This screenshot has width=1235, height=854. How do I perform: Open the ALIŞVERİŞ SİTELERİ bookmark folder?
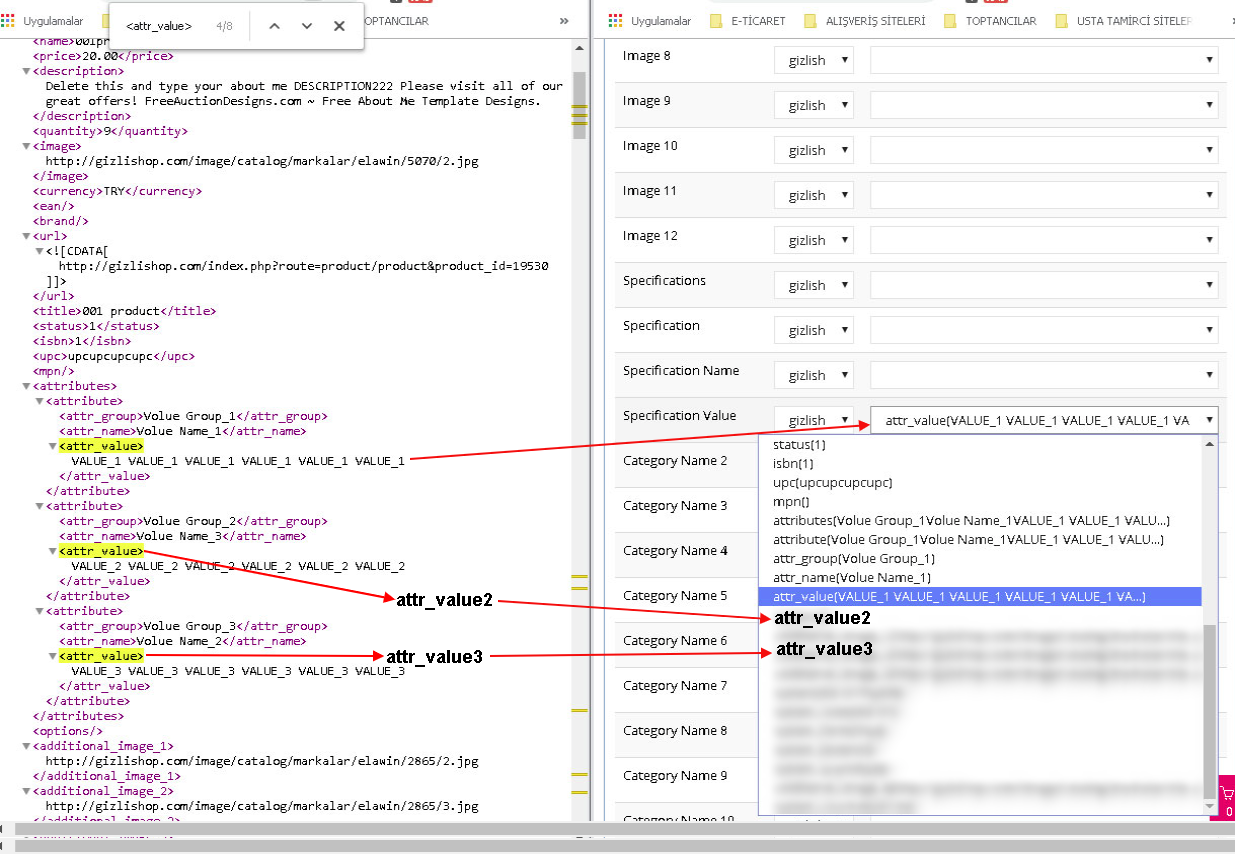click(863, 20)
